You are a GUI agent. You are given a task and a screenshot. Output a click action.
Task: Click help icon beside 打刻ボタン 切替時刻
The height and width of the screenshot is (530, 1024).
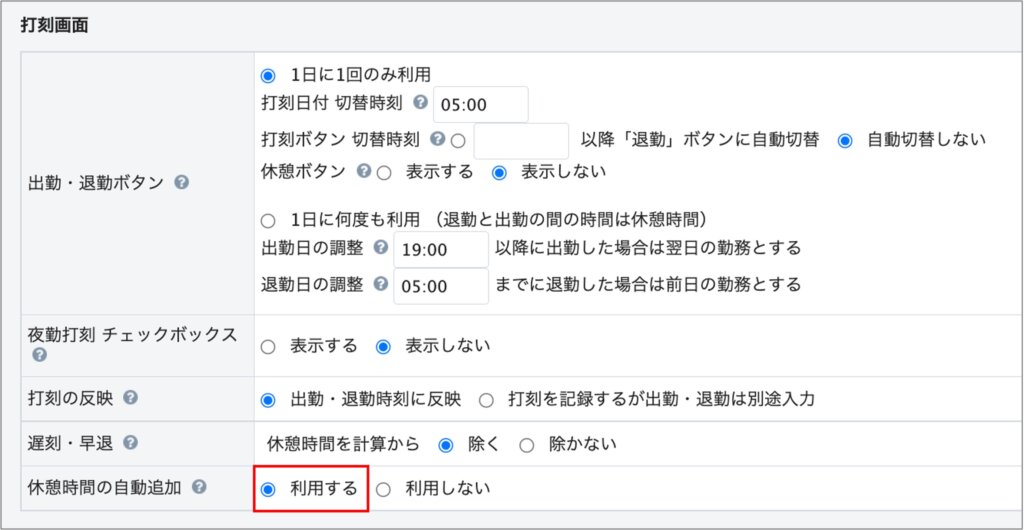tap(437, 140)
